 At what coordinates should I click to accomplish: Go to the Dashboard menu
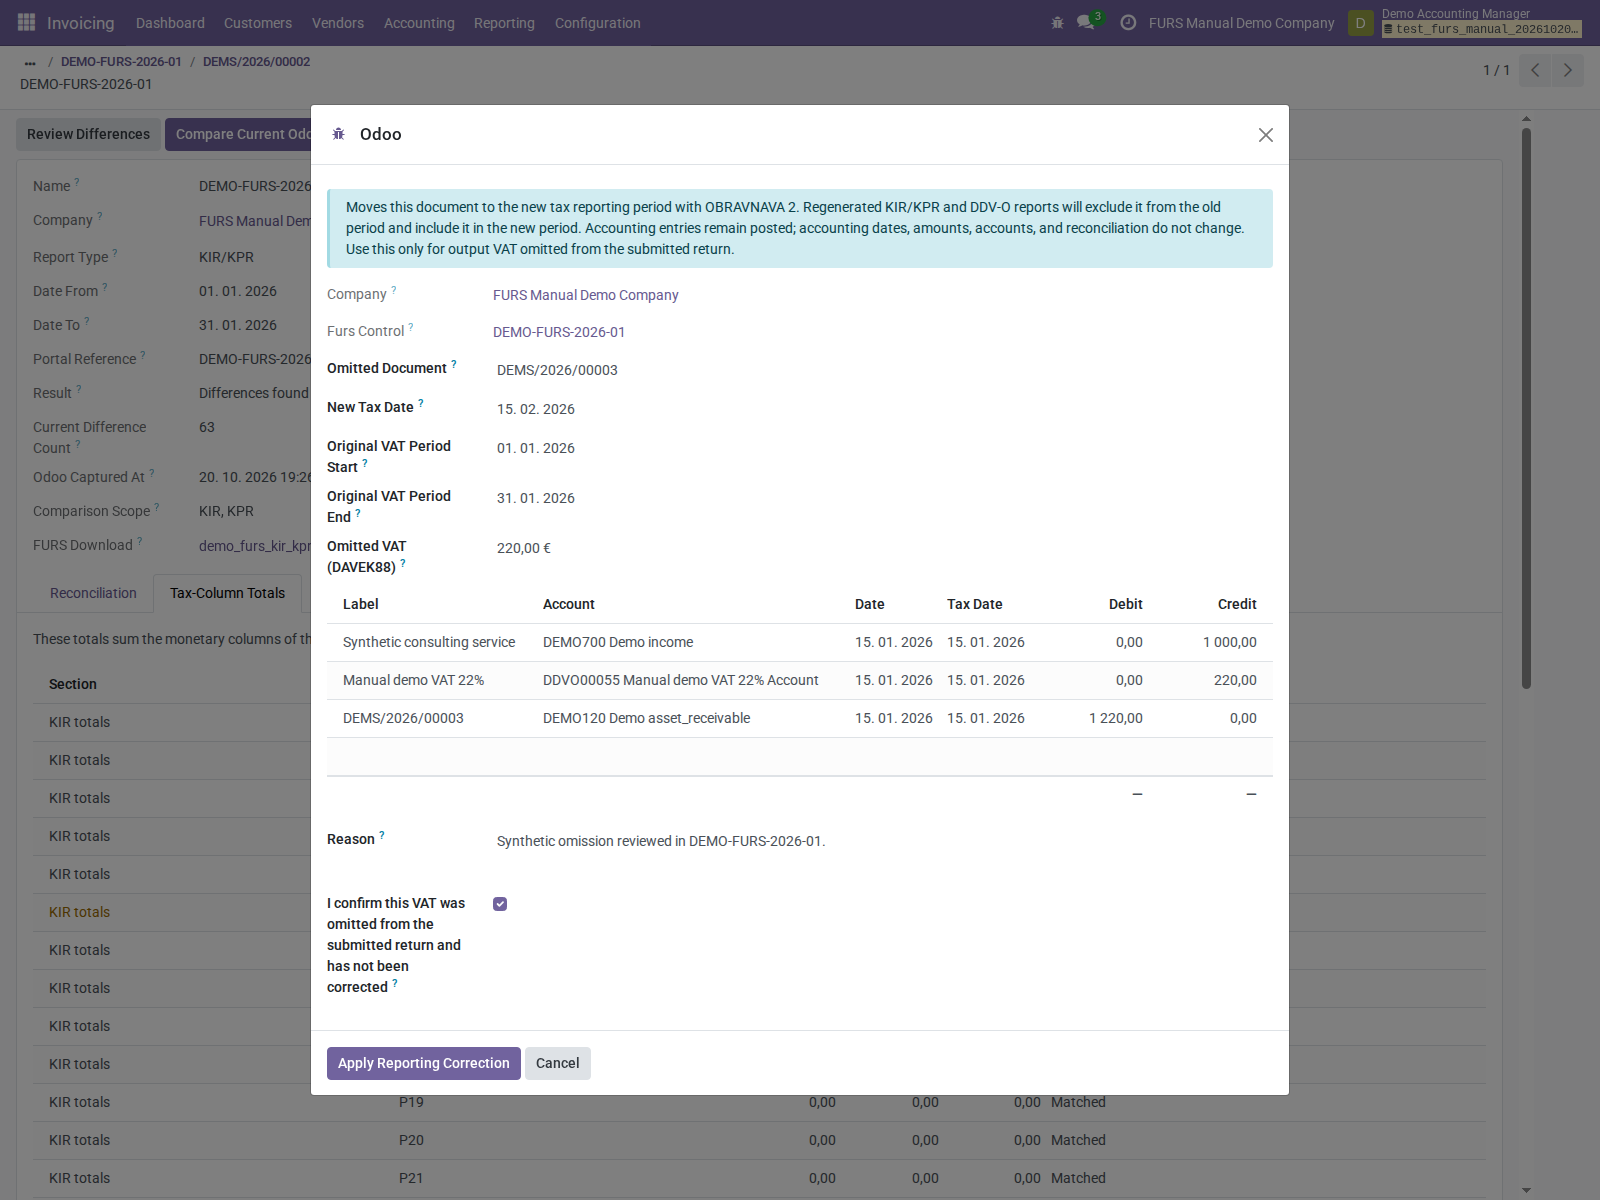click(x=170, y=23)
